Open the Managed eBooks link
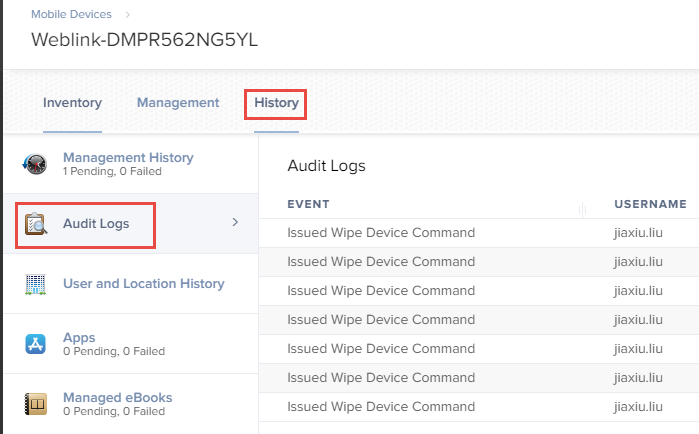 (x=118, y=397)
